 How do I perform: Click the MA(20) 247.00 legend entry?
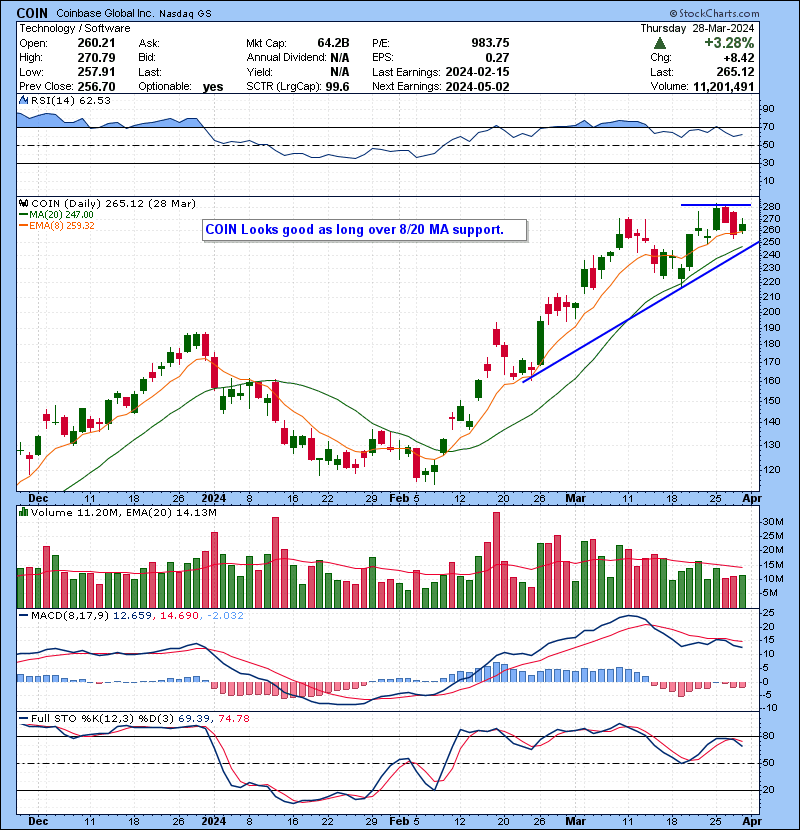tap(56, 214)
